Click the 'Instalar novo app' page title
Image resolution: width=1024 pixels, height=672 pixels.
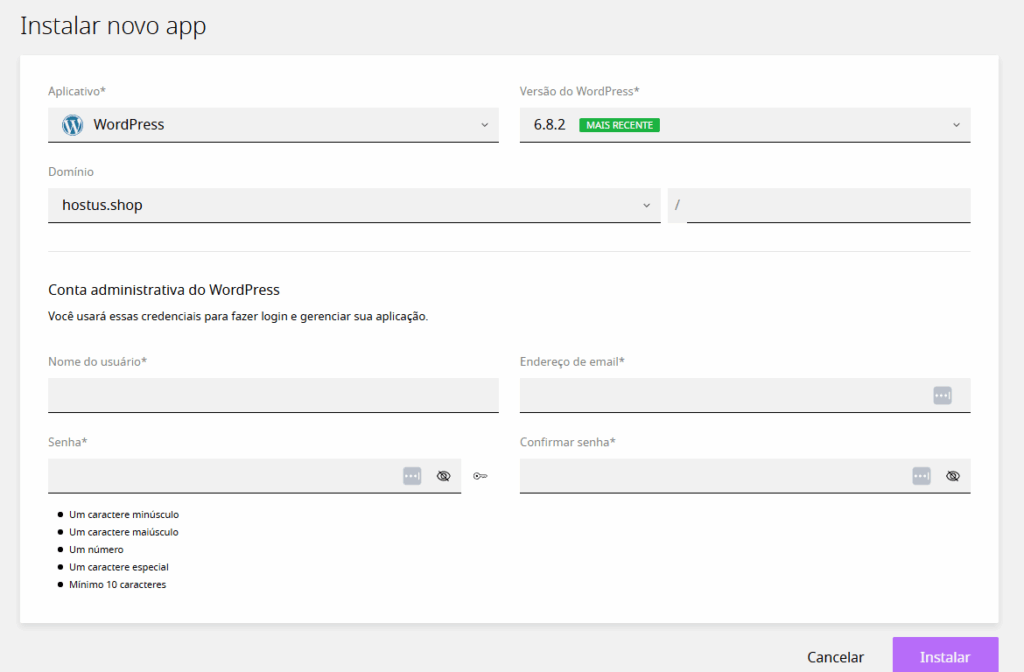pyautogui.click(x=113, y=26)
